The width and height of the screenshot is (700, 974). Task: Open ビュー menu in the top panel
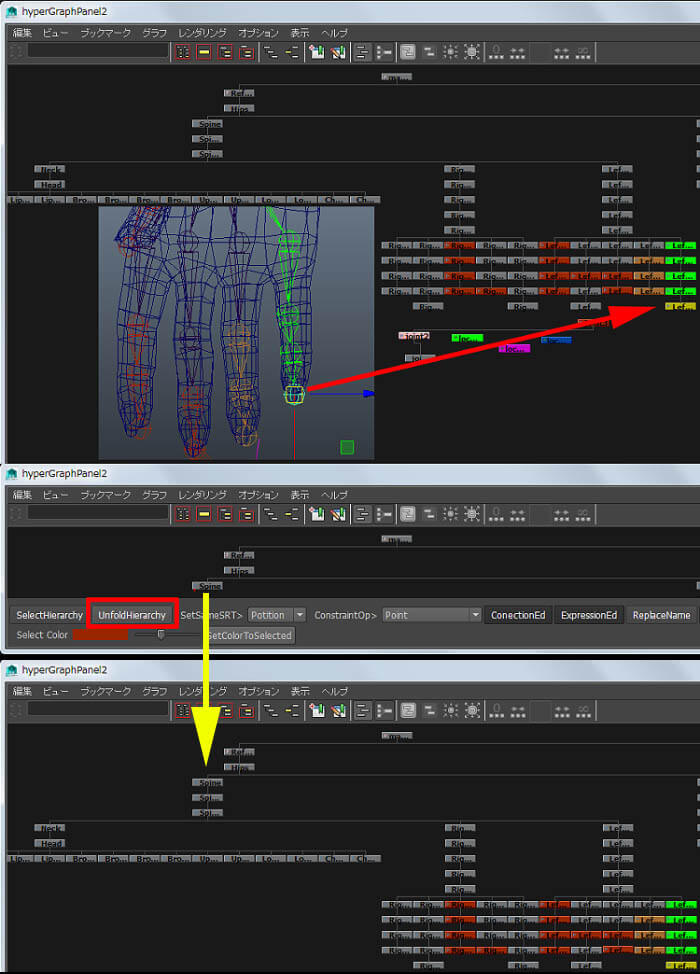(x=55, y=33)
